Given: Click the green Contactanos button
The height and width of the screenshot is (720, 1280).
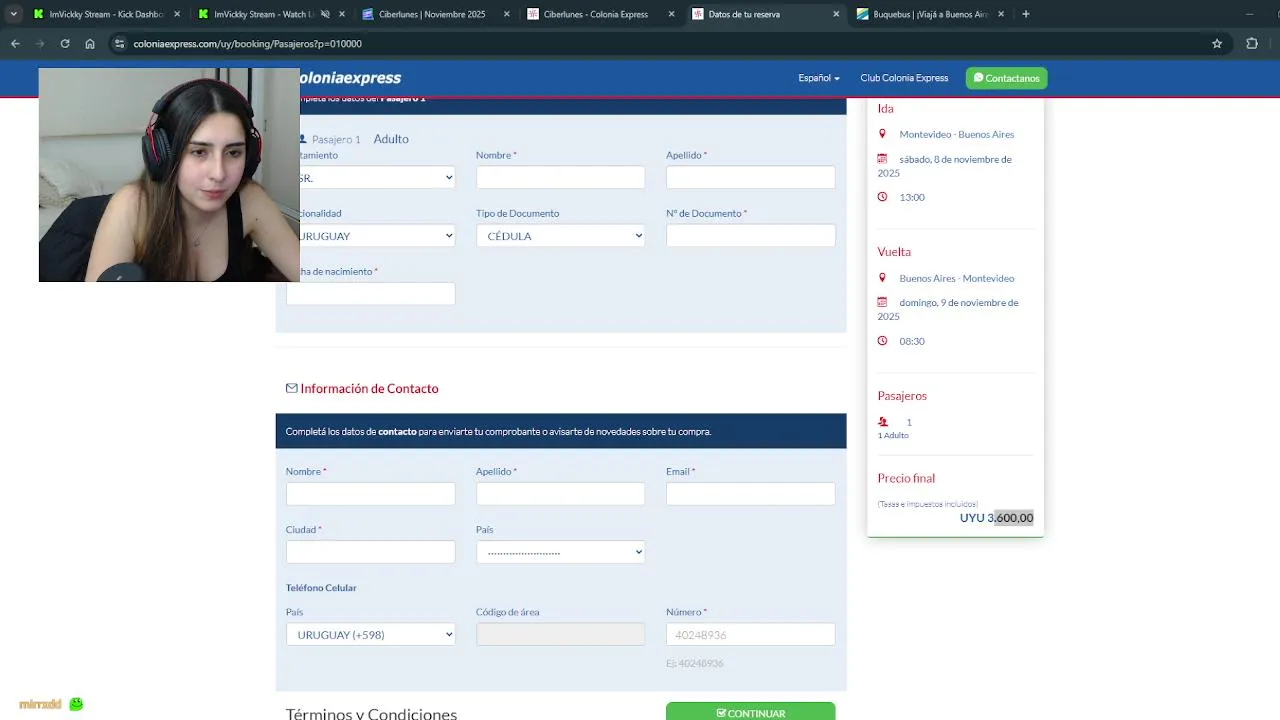Looking at the screenshot, I should tap(1006, 78).
